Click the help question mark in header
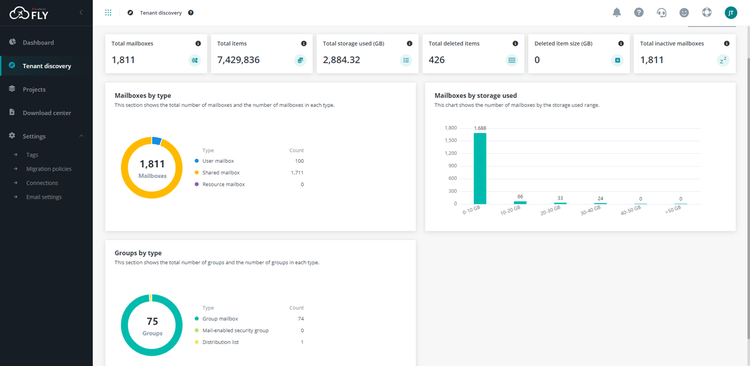The width and height of the screenshot is (750, 366). coord(639,13)
